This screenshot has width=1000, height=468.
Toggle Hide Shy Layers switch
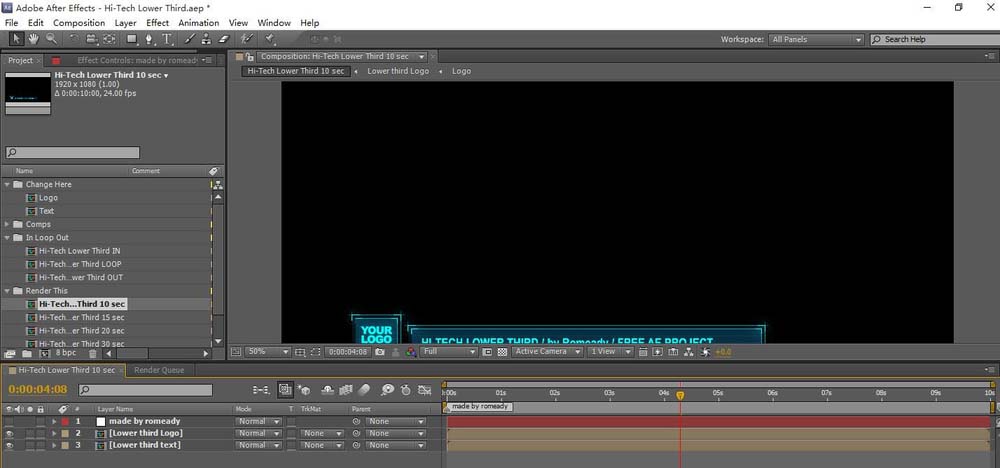tap(328, 390)
